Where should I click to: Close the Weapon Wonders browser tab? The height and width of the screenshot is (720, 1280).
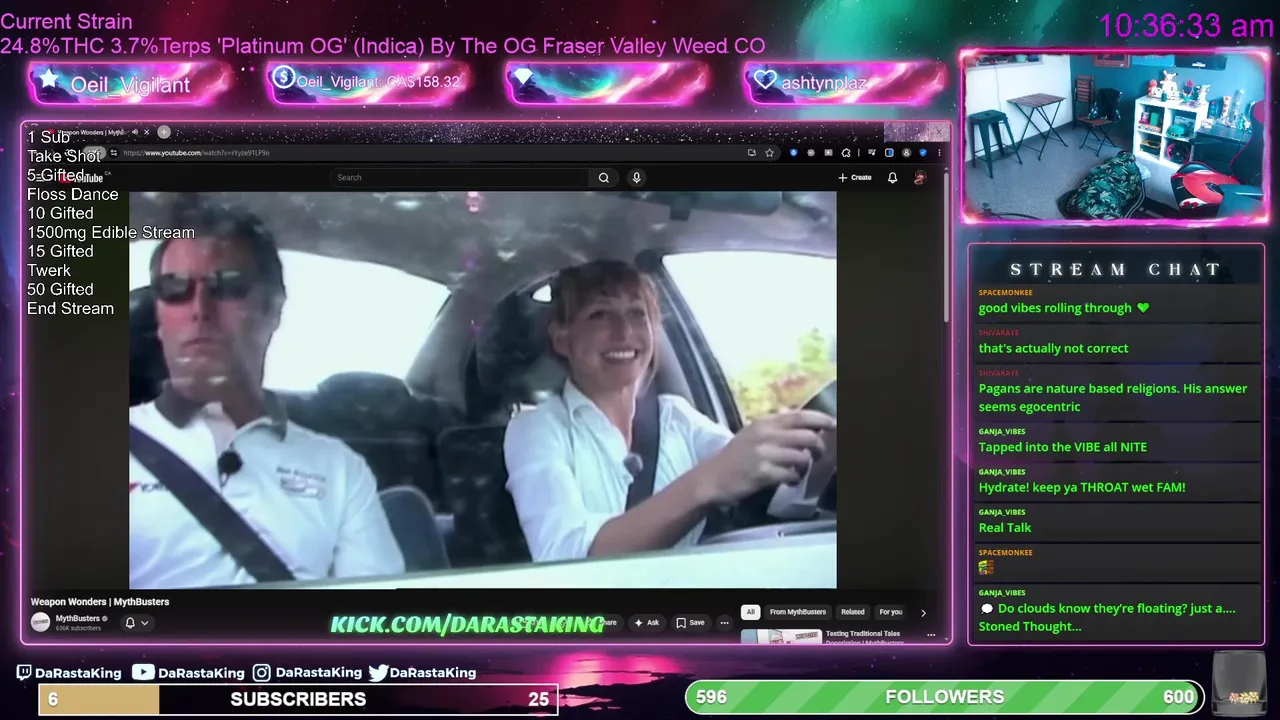tap(146, 132)
